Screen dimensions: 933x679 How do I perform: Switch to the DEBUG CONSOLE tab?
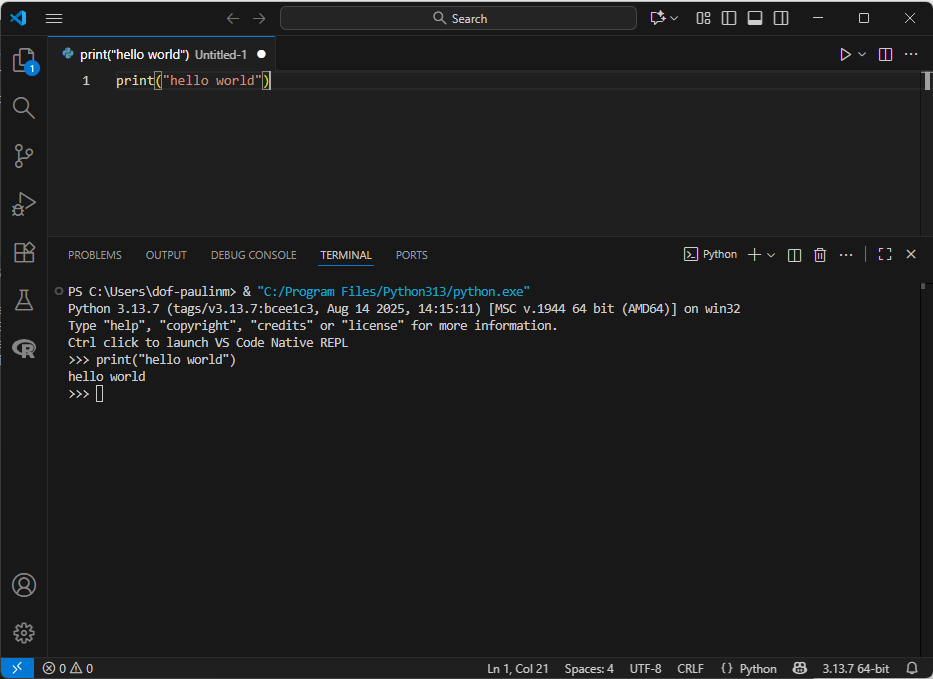click(x=253, y=255)
